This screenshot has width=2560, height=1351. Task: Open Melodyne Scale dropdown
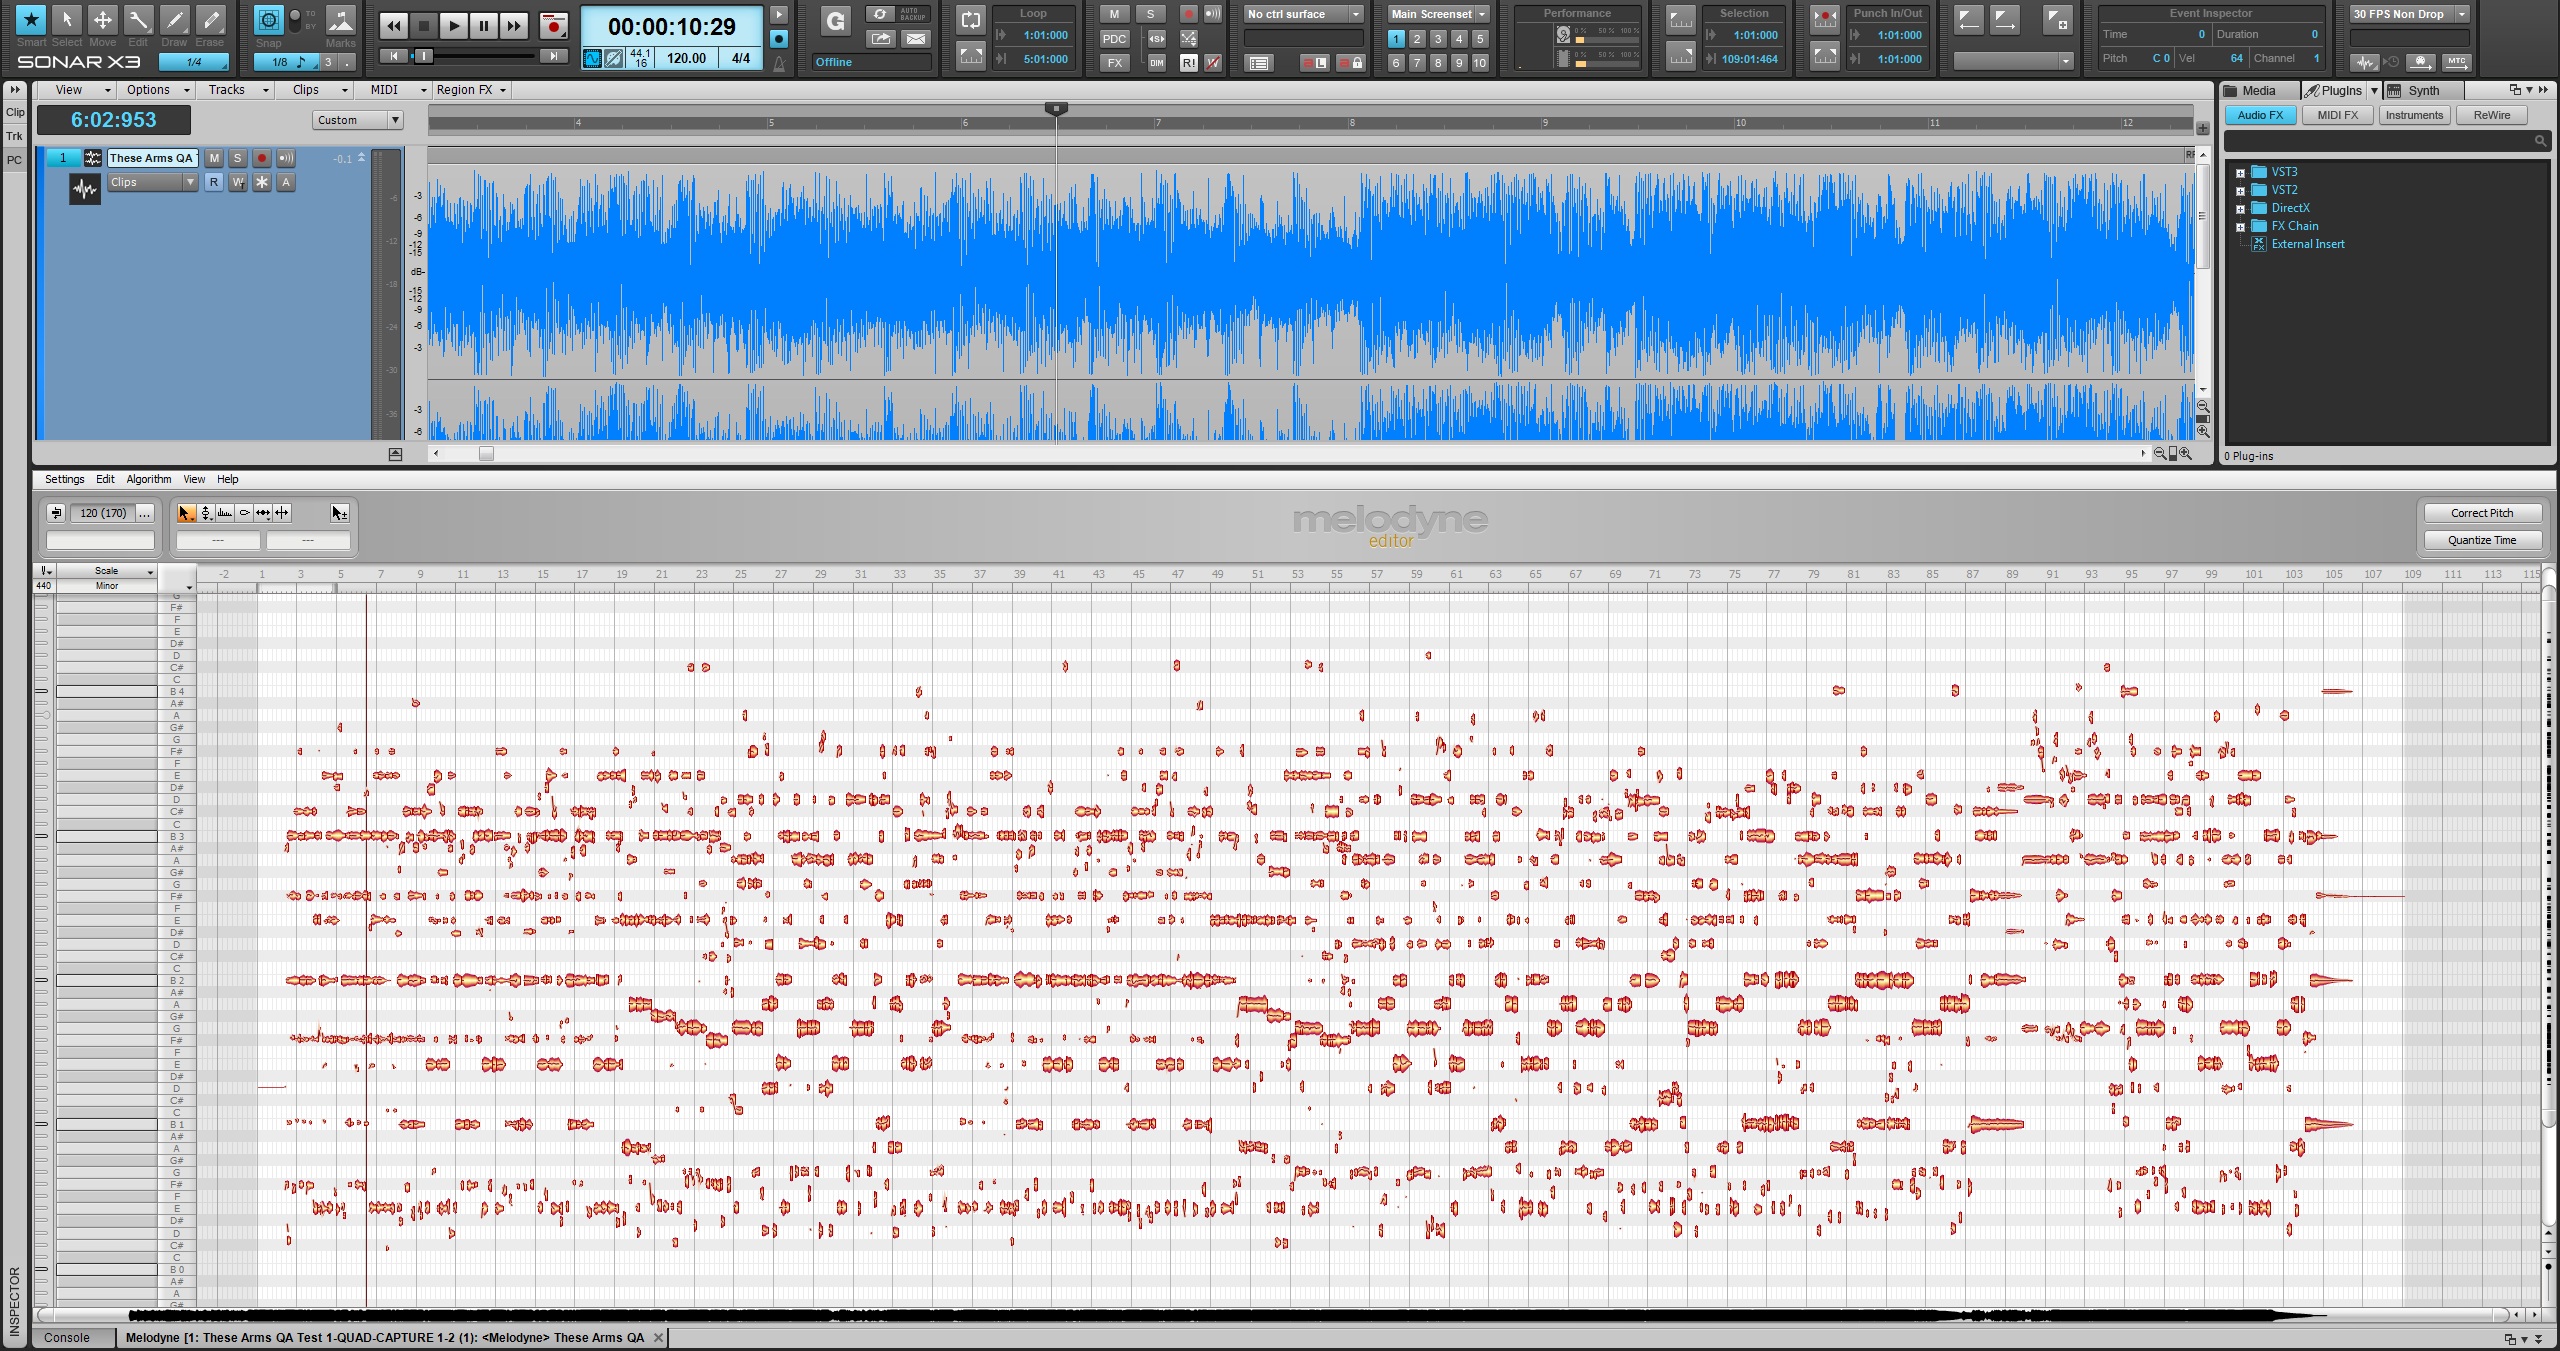point(107,571)
